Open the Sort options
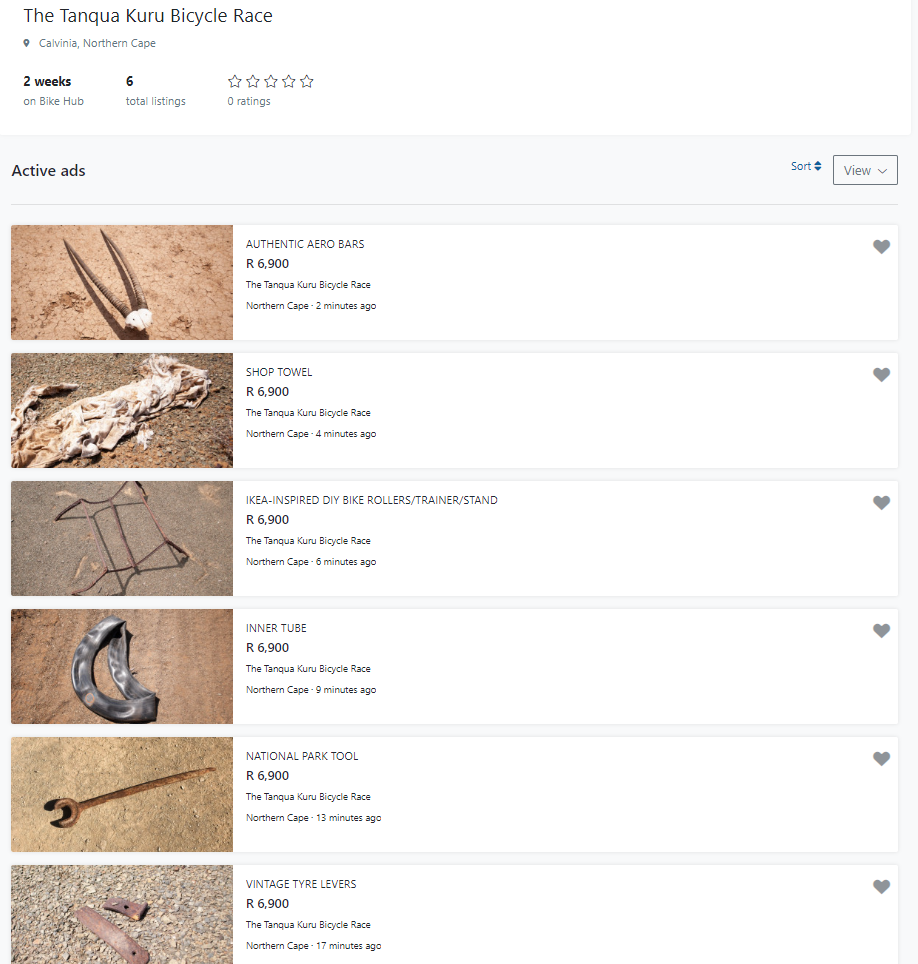This screenshot has width=918, height=964. point(806,167)
